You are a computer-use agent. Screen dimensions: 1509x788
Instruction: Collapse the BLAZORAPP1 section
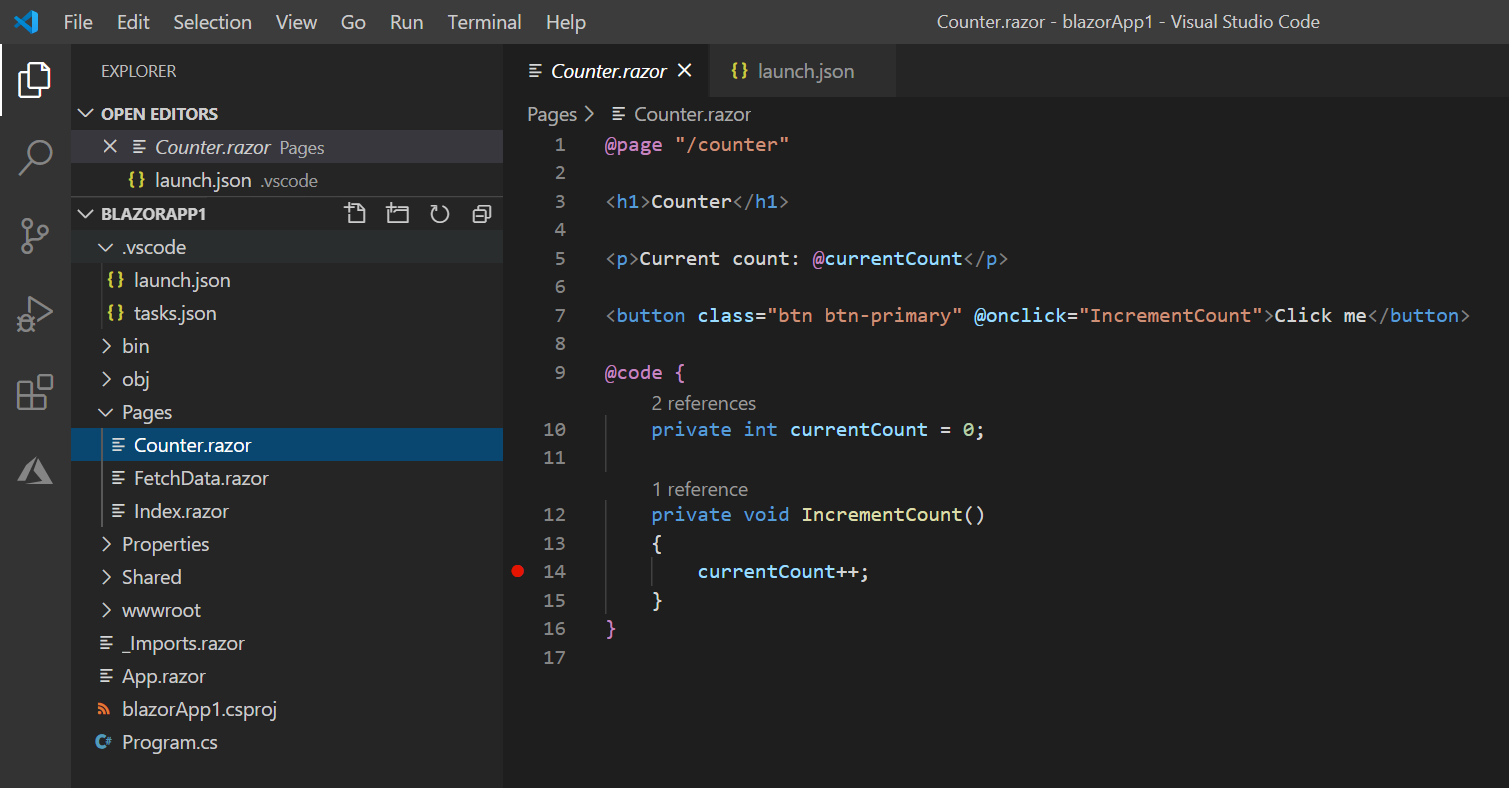coord(86,214)
